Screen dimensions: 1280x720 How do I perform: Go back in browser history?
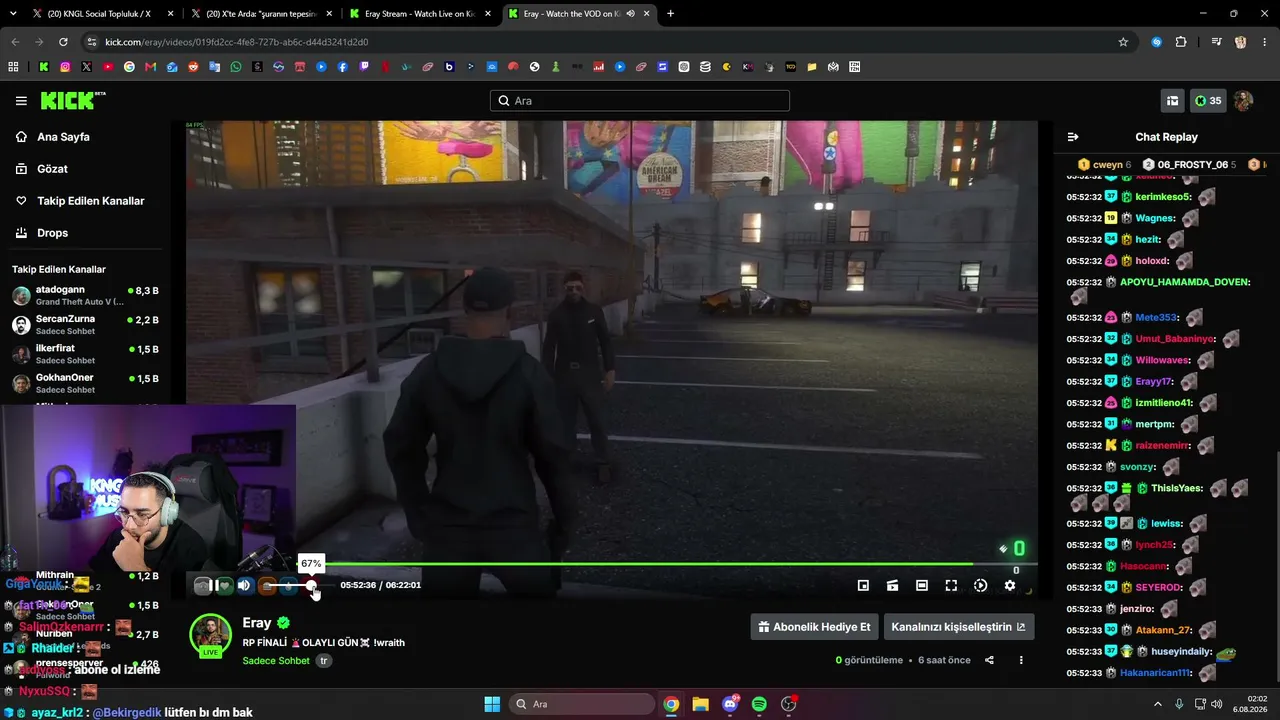(x=15, y=42)
